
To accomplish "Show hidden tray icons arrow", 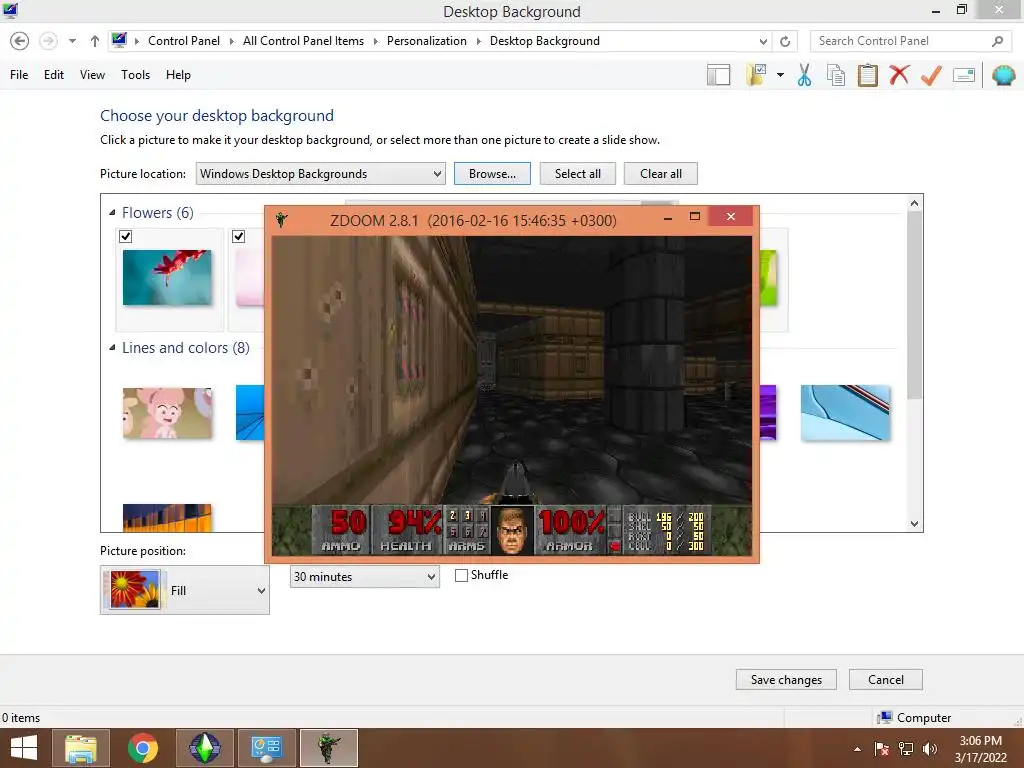I will [857, 749].
